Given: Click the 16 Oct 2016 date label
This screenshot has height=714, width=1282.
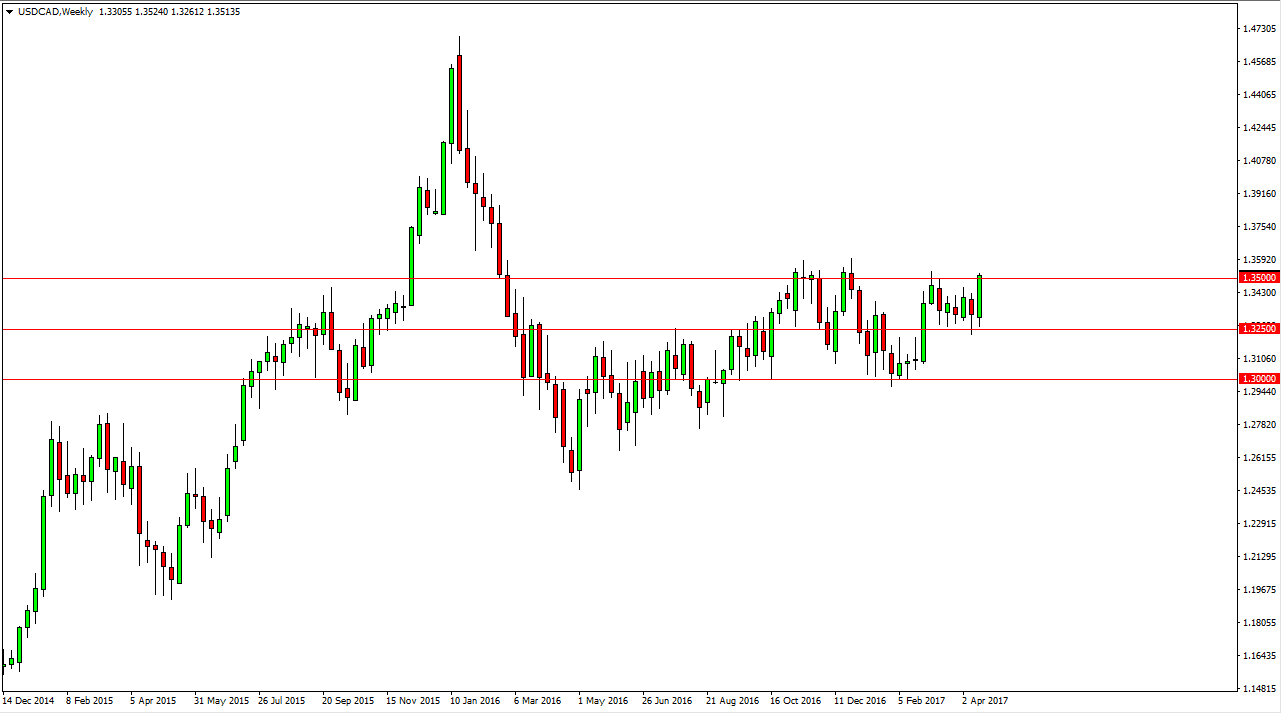Looking at the screenshot, I should [x=795, y=701].
